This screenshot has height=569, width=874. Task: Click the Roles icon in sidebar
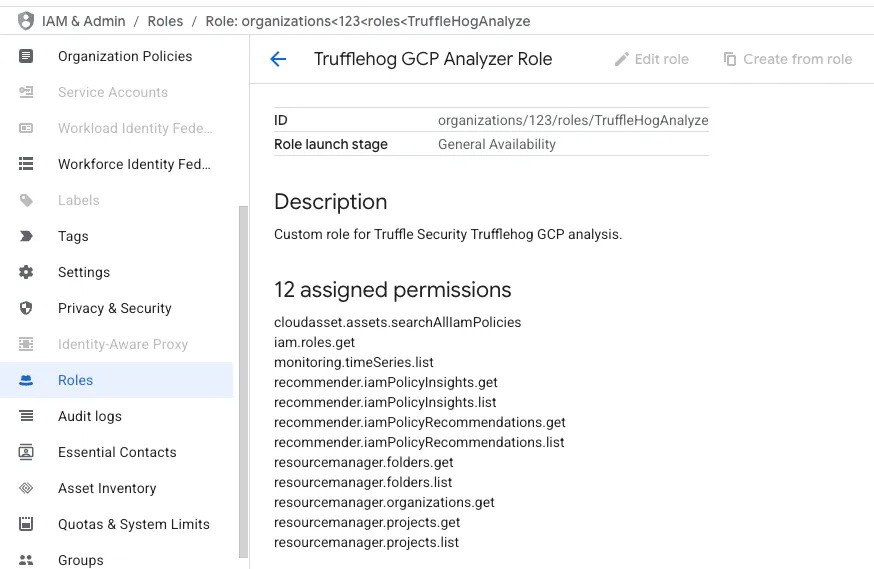[x=26, y=380]
